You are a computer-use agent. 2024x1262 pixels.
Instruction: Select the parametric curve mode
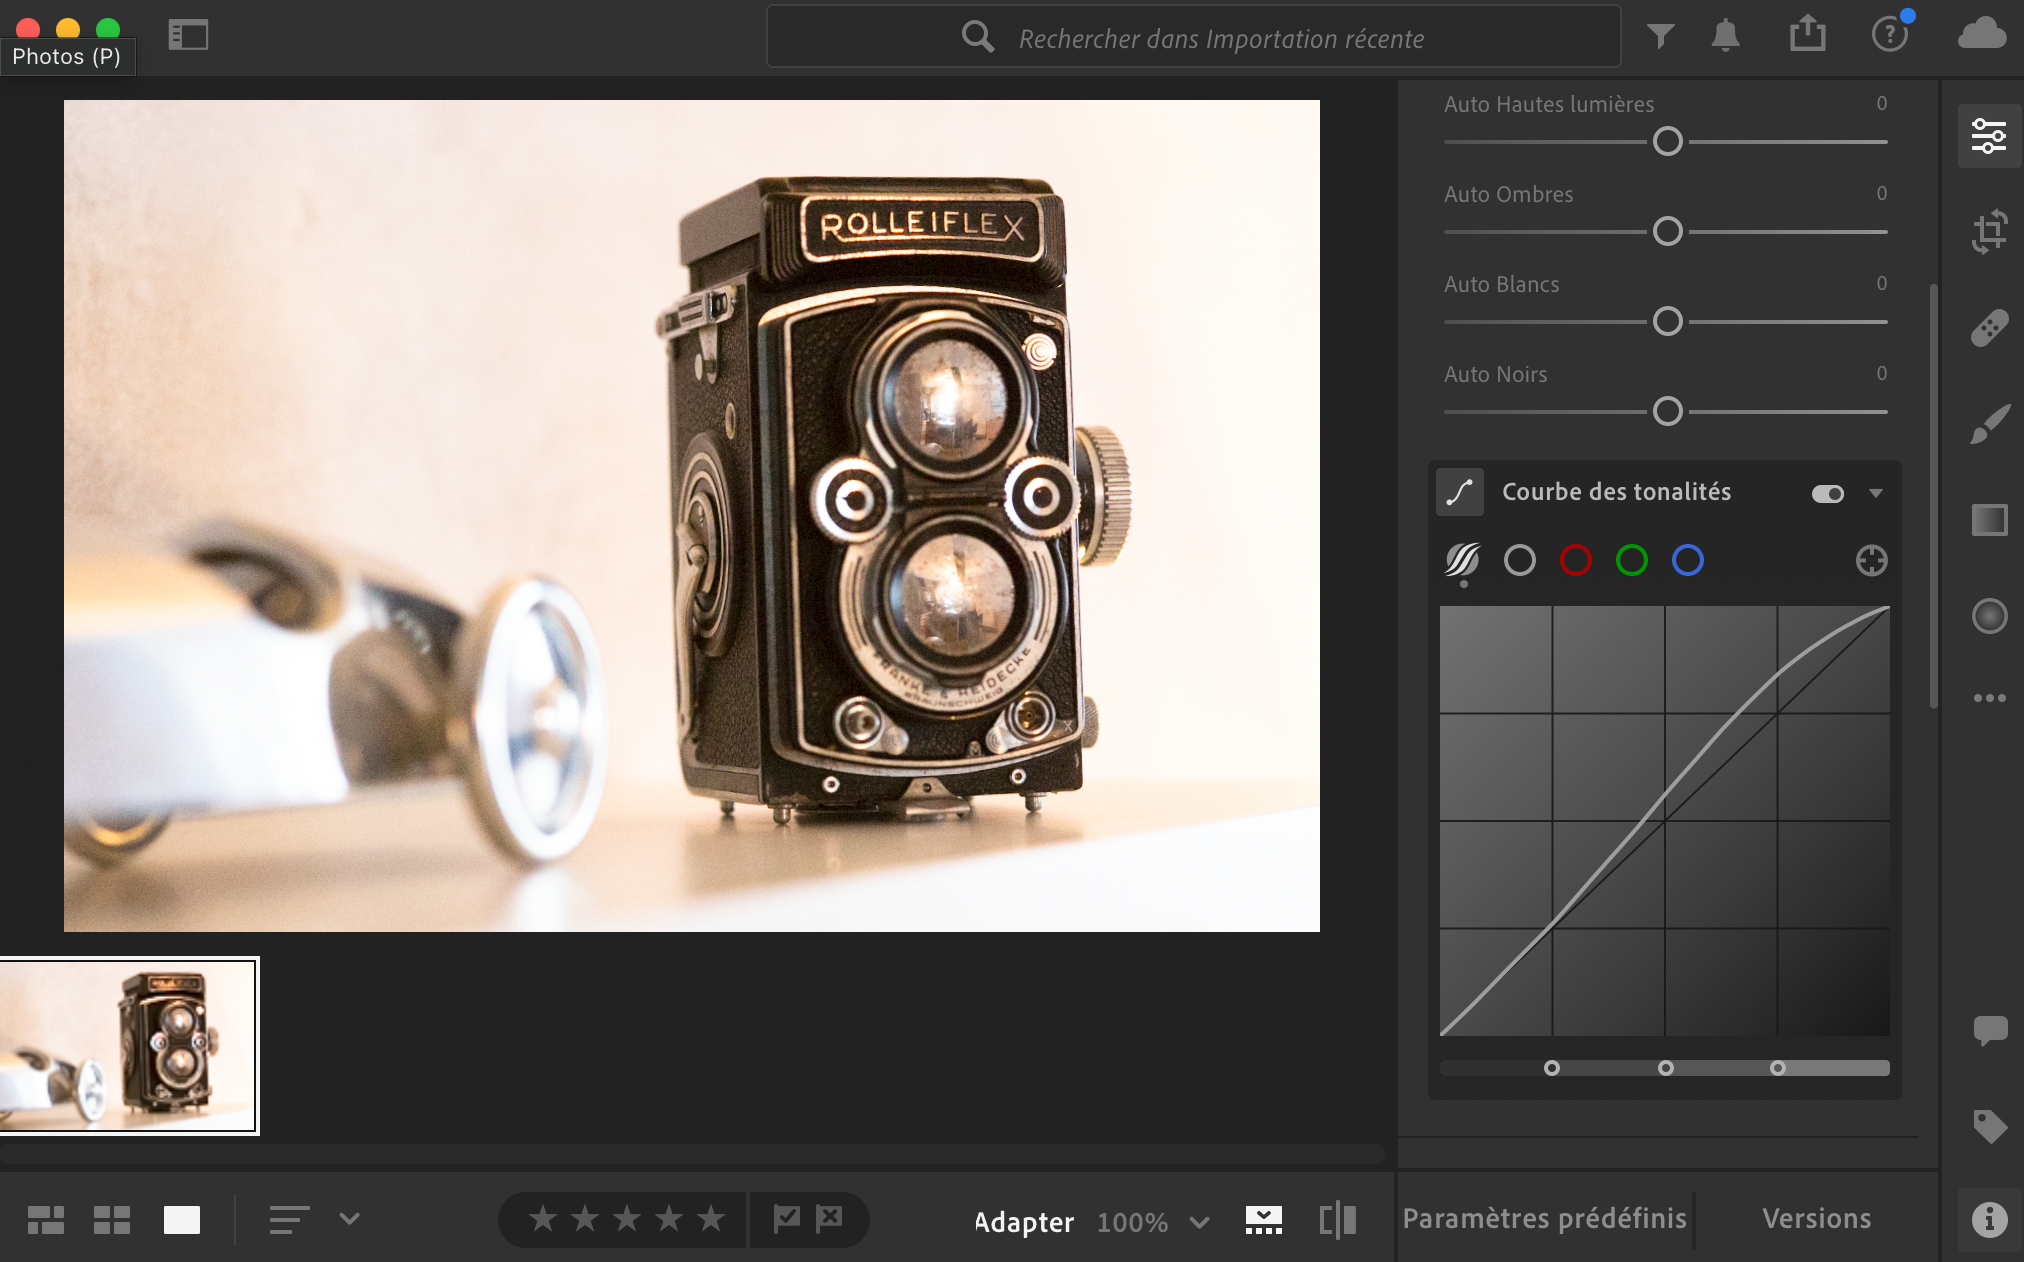pyautogui.click(x=1463, y=560)
